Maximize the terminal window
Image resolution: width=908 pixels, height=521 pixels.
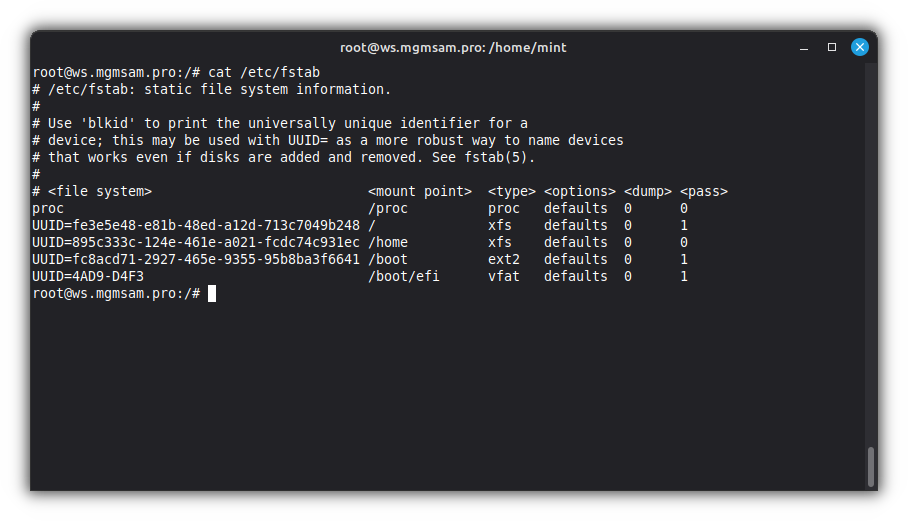click(831, 47)
